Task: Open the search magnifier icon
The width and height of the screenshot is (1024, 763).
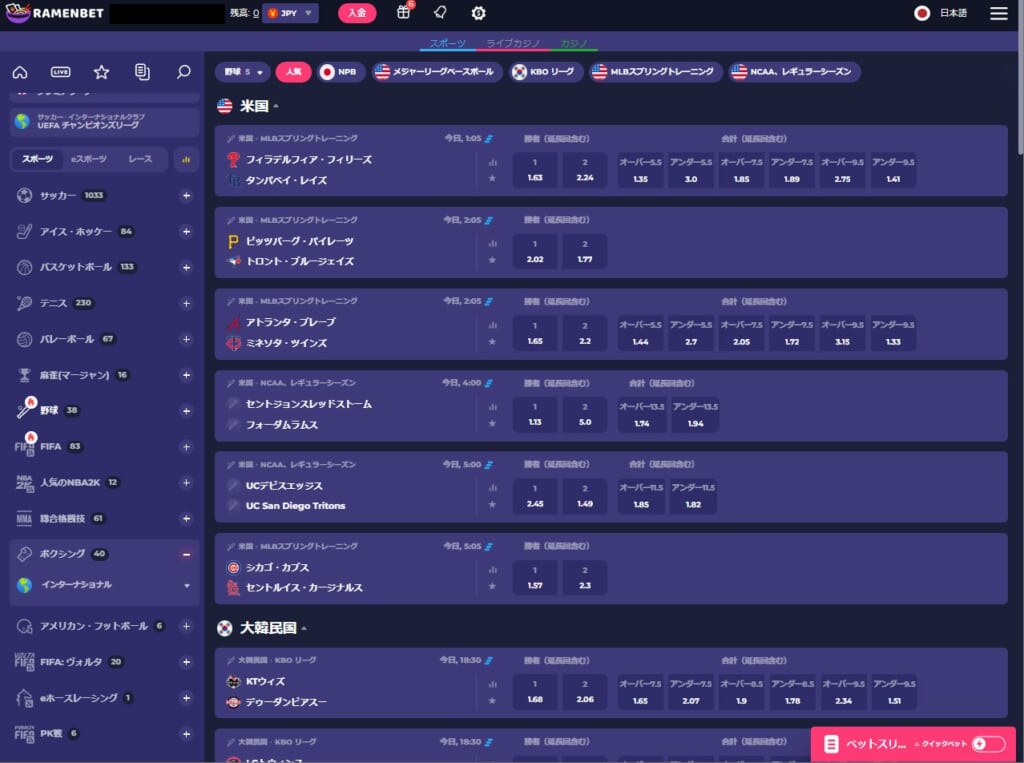Action: (184, 72)
